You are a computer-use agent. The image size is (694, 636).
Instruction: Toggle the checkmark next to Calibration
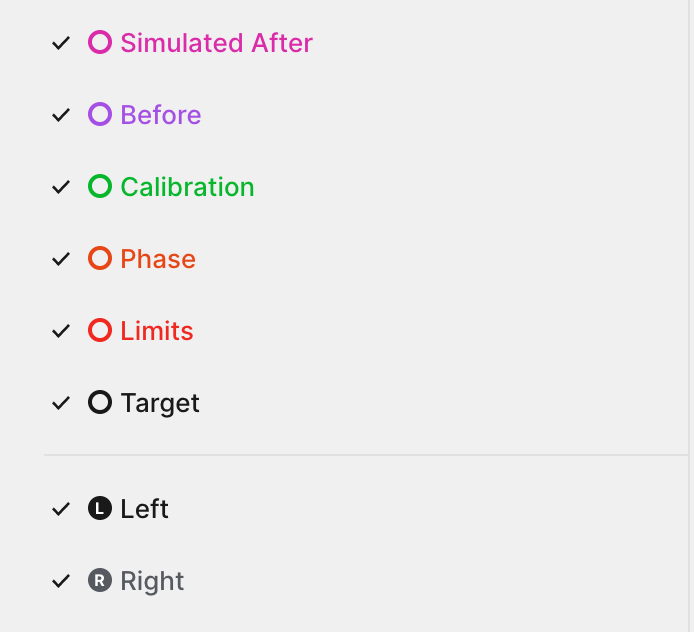point(61,187)
